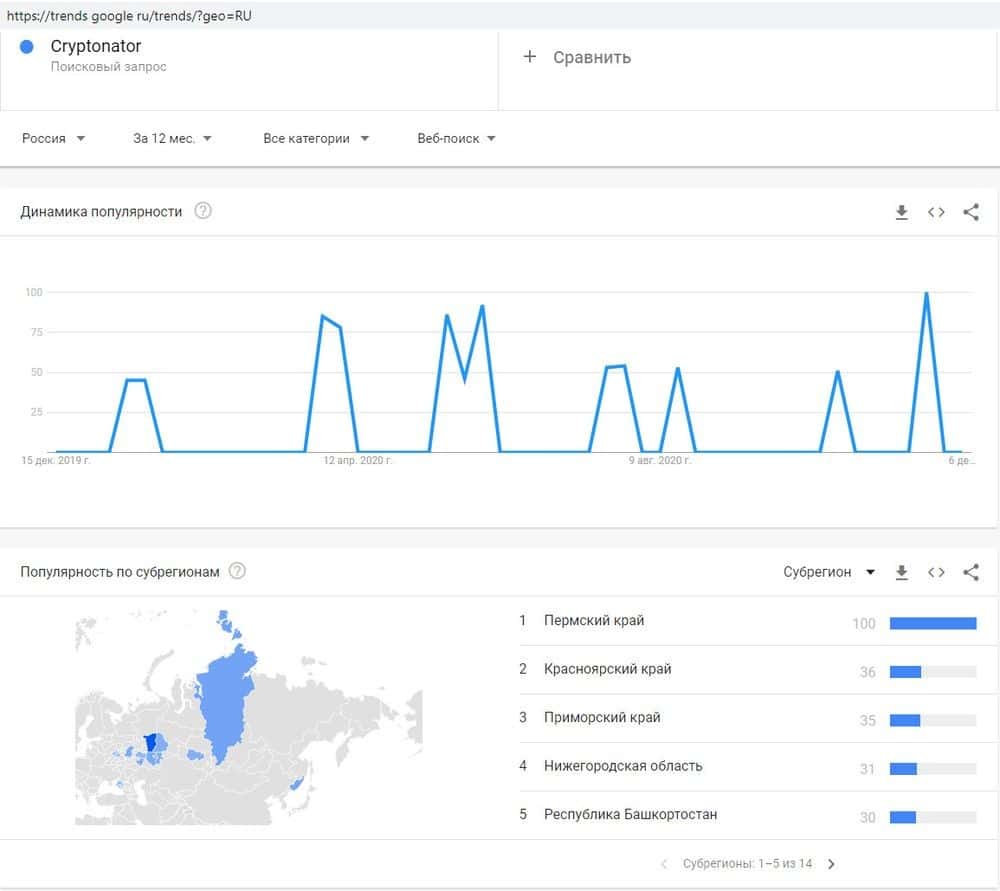Open help icon next to Динамика популярности
Image resolution: width=1000 pixels, height=891 pixels.
pyautogui.click(x=203, y=211)
